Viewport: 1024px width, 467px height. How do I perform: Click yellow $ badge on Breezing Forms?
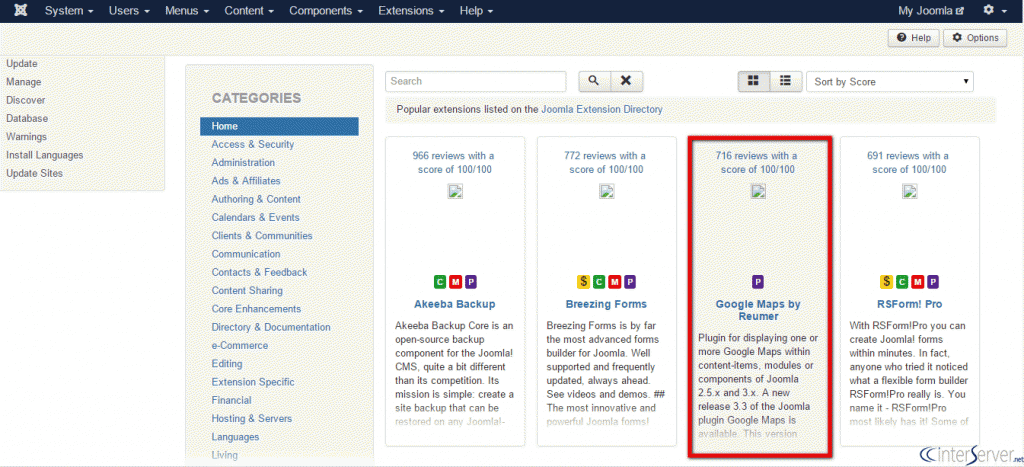tap(583, 282)
